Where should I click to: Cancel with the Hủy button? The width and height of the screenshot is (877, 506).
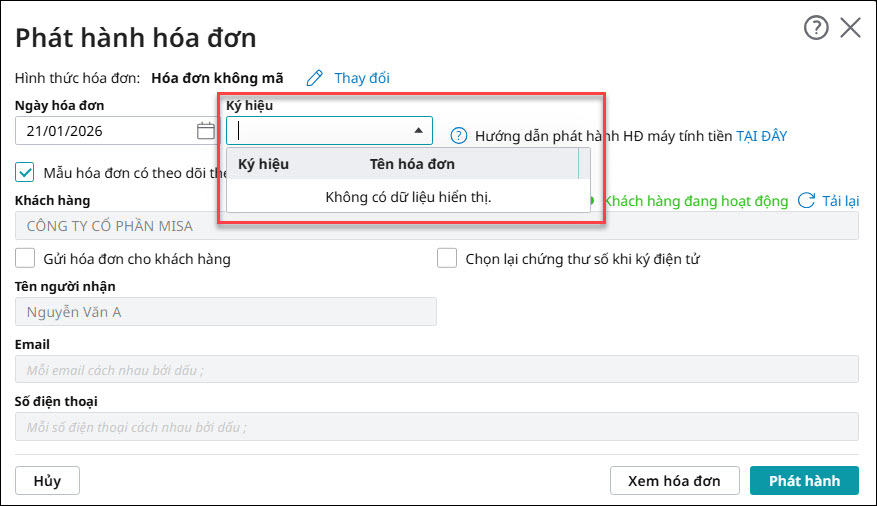47,481
